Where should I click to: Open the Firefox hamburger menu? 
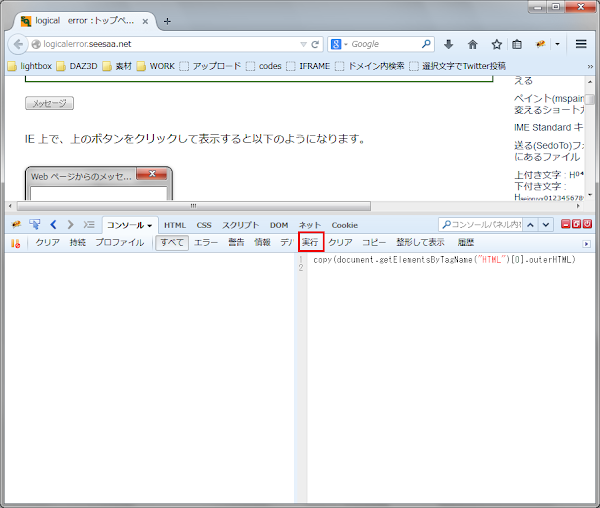[581, 44]
